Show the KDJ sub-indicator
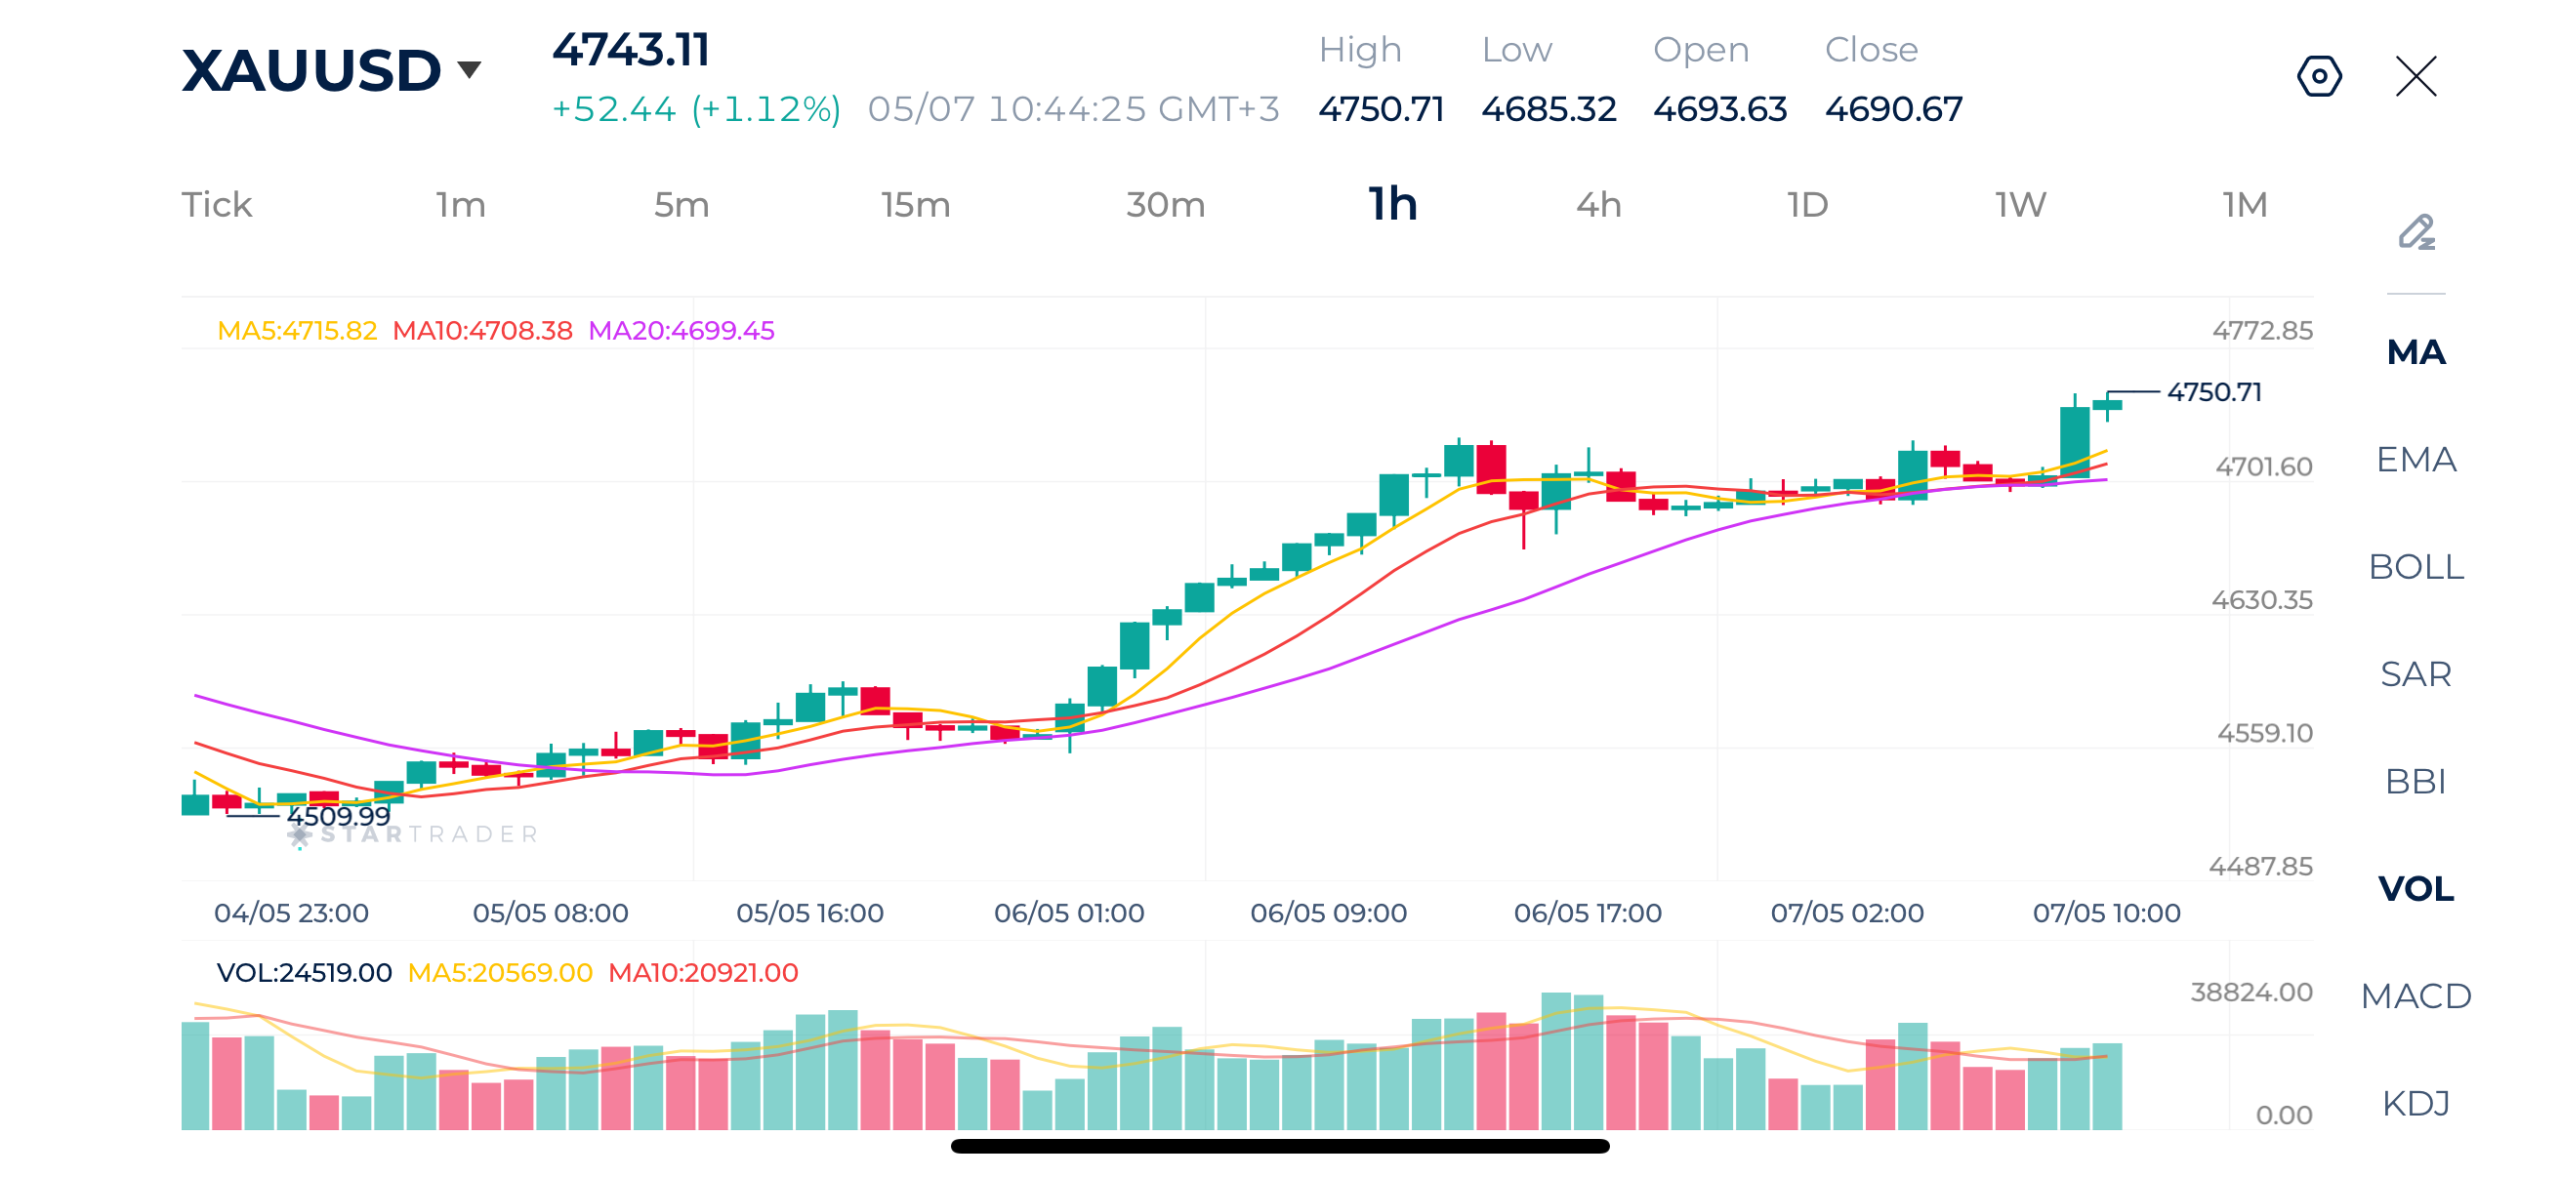 point(2415,1102)
